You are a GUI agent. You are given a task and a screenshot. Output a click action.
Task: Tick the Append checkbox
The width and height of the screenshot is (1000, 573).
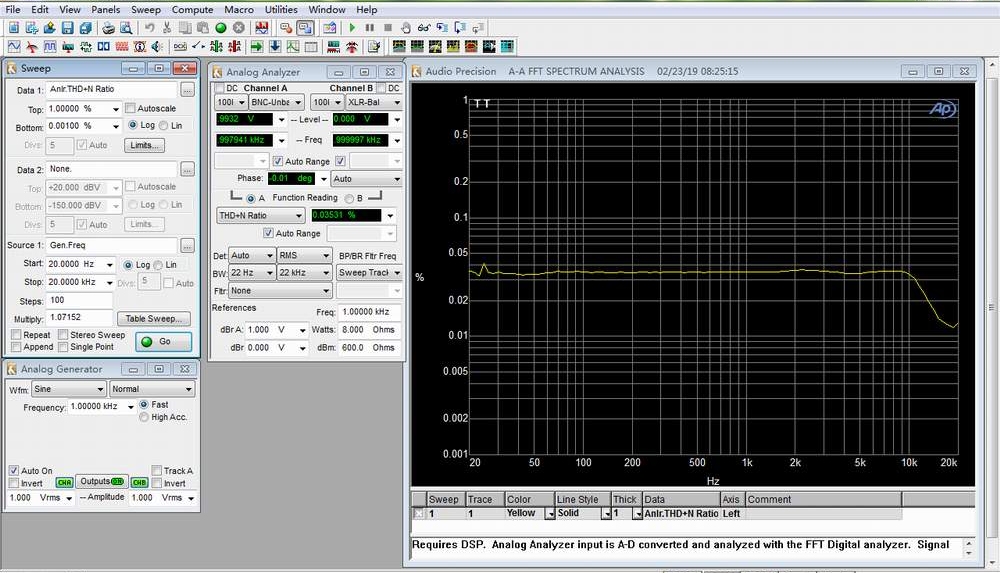pos(16,346)
